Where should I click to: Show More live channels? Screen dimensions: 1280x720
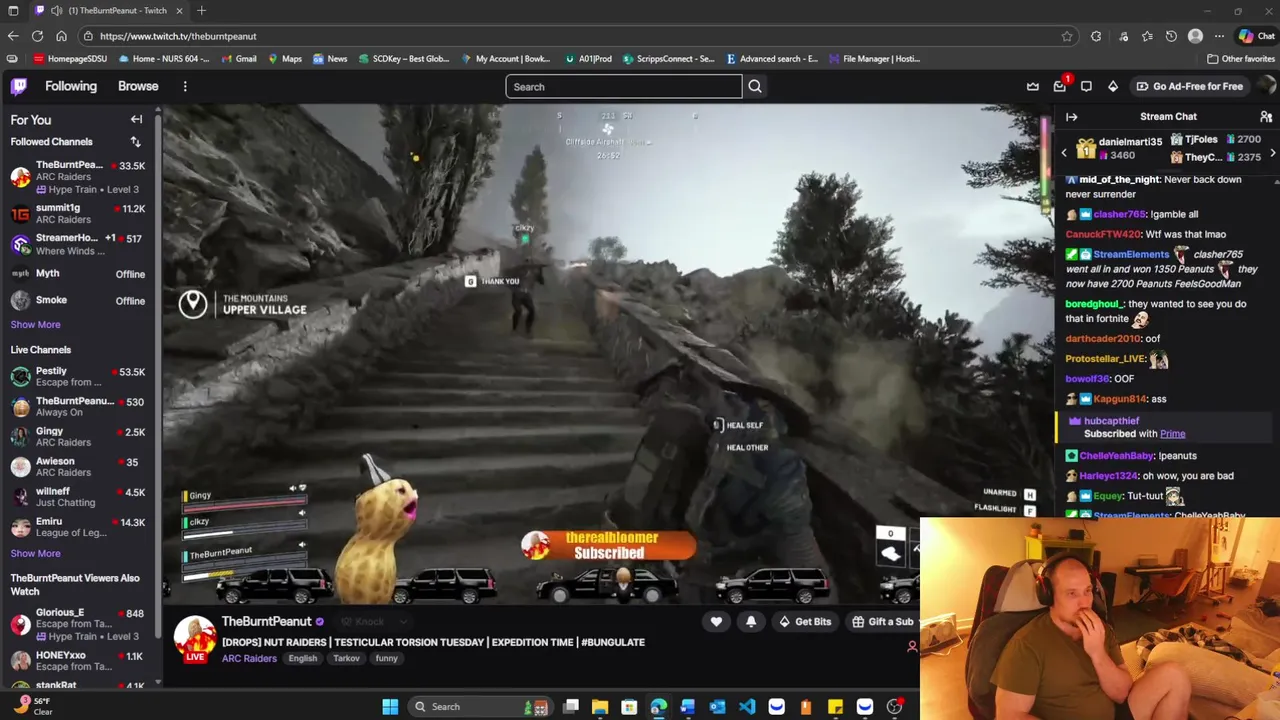[x=35, y=553]
